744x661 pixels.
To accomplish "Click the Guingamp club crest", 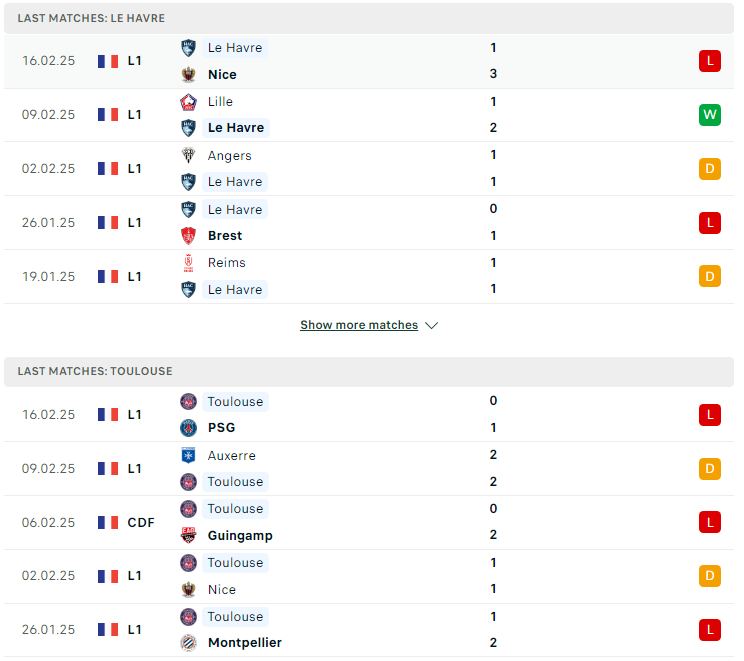I will tap(188, 535).
